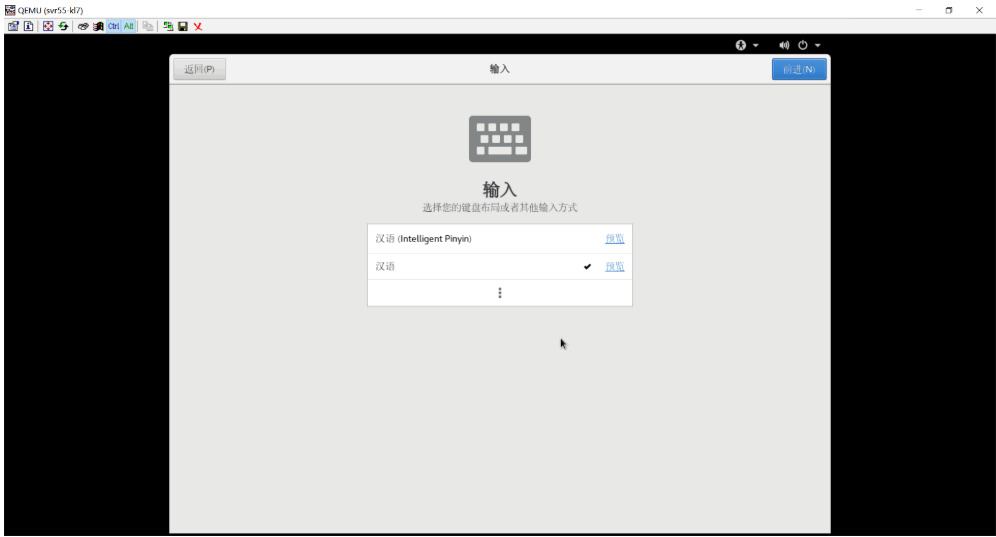Restore down the QEMU window
The image size is (996, 537).
[949, 10]
